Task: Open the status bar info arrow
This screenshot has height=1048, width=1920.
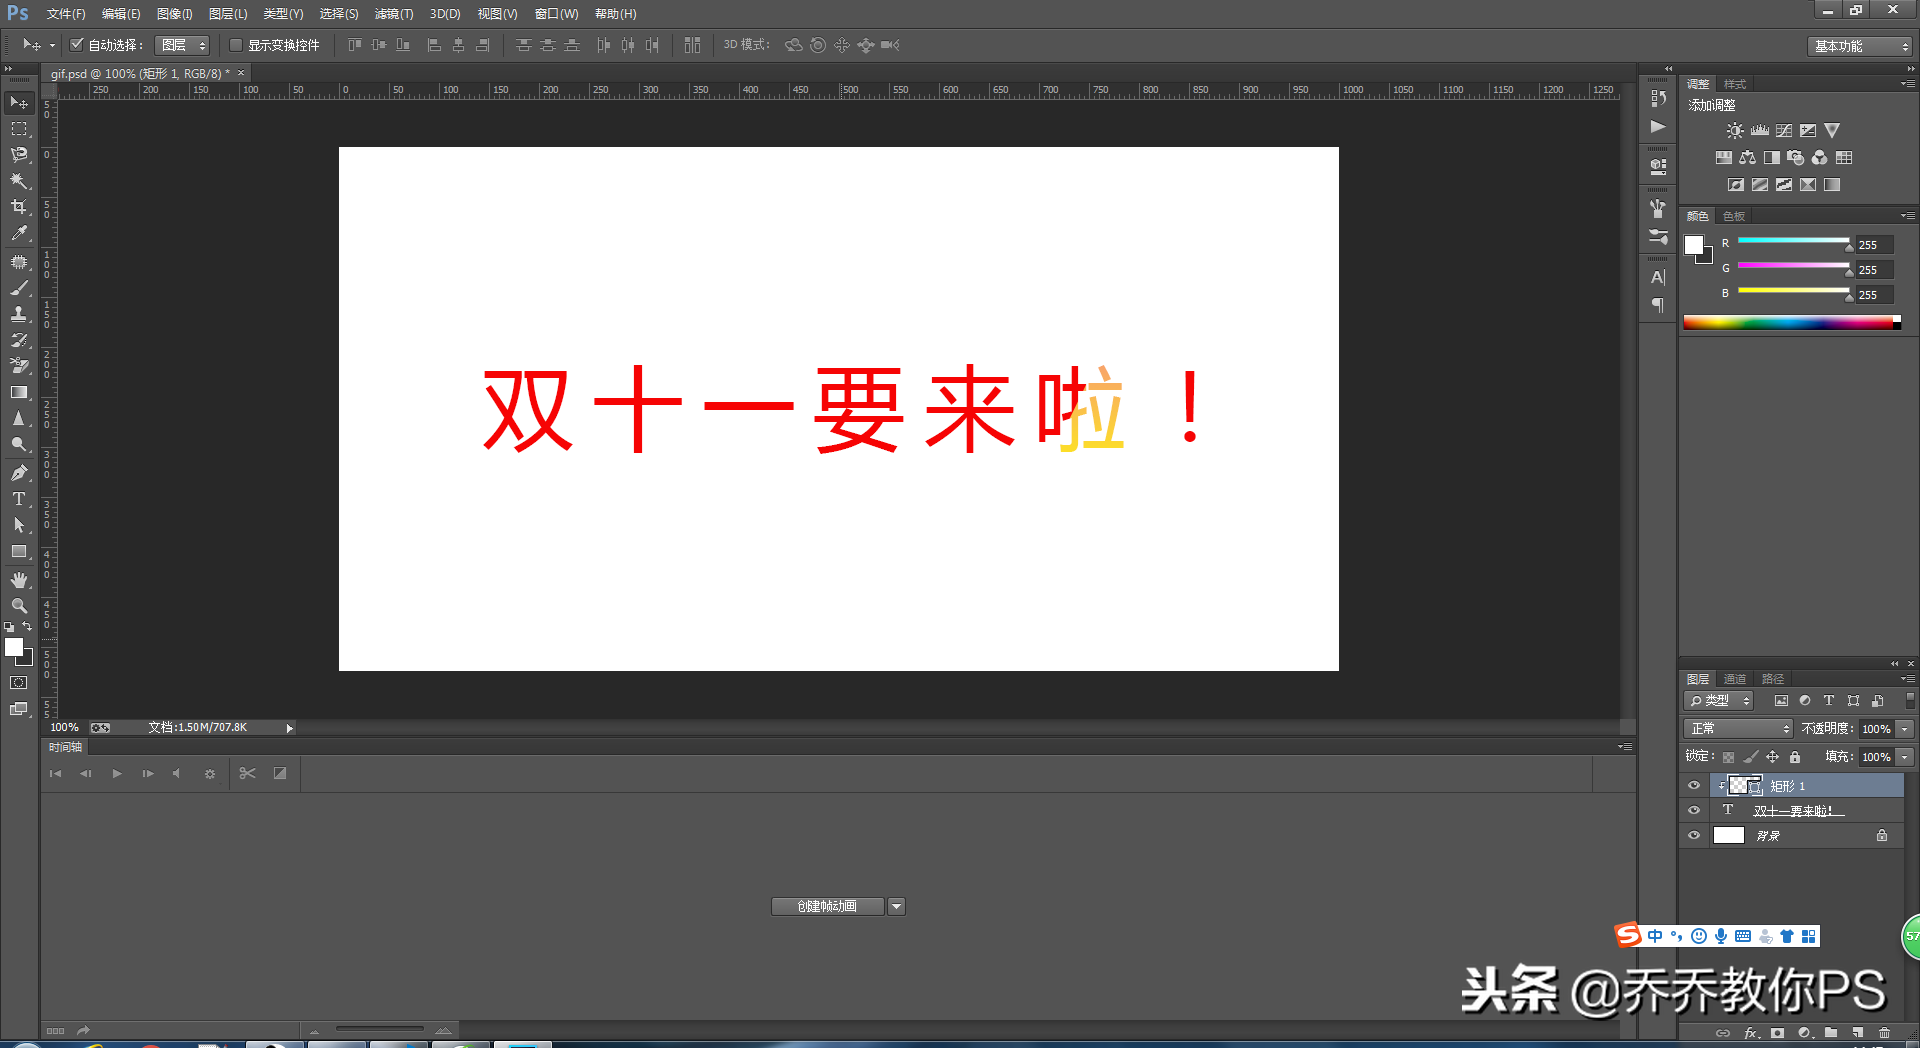Action: 290,728
